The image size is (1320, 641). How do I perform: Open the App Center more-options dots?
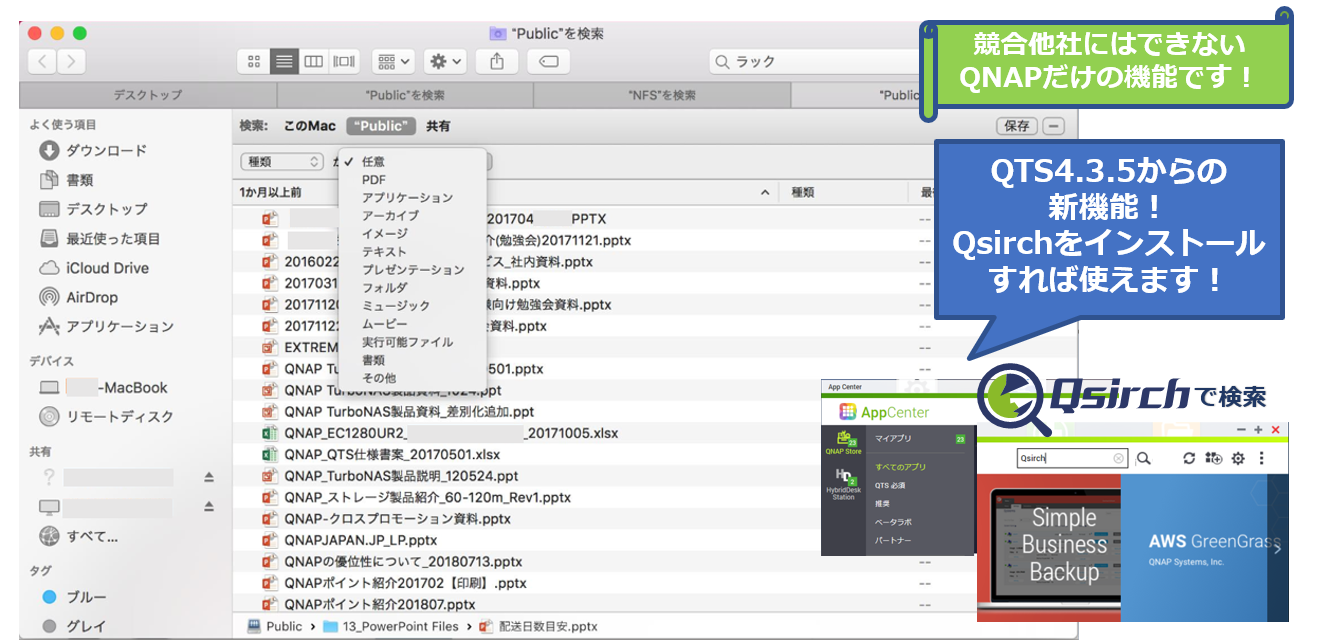coord(1262,458)
